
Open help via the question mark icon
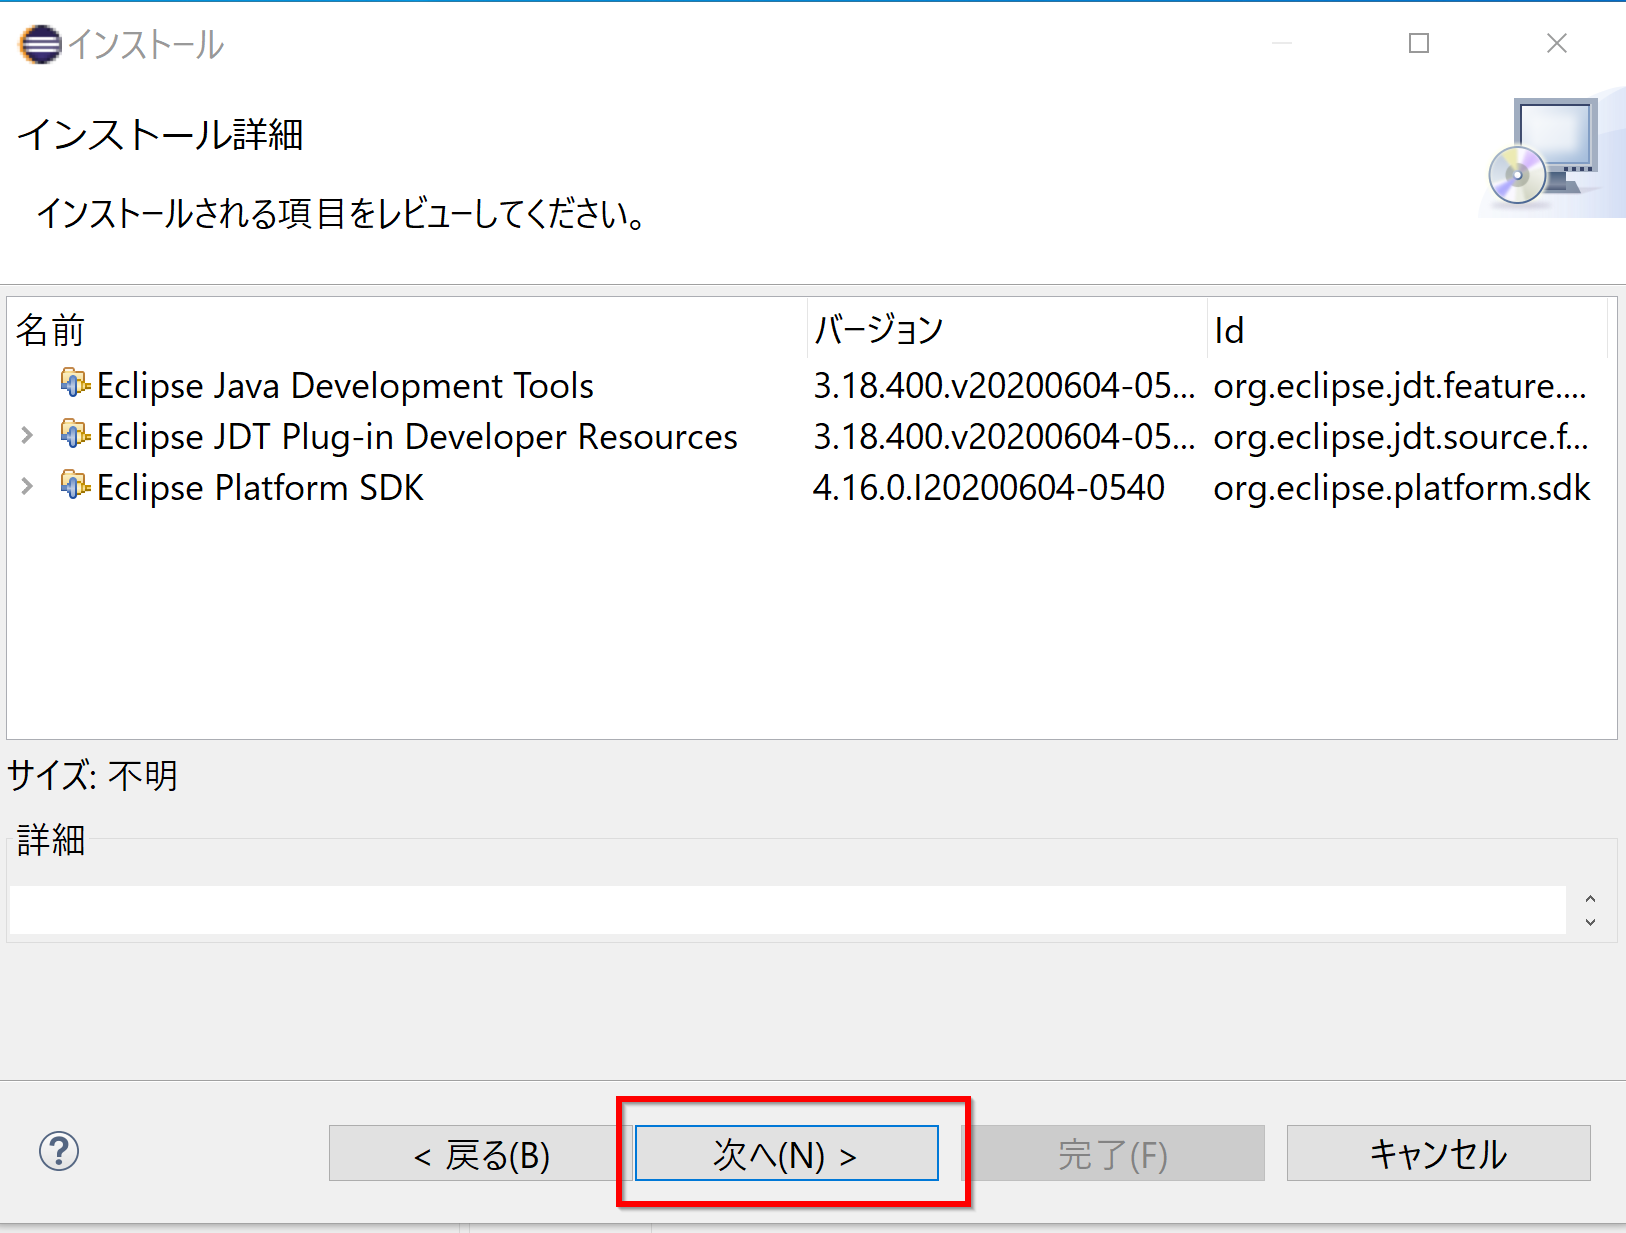59,1151
